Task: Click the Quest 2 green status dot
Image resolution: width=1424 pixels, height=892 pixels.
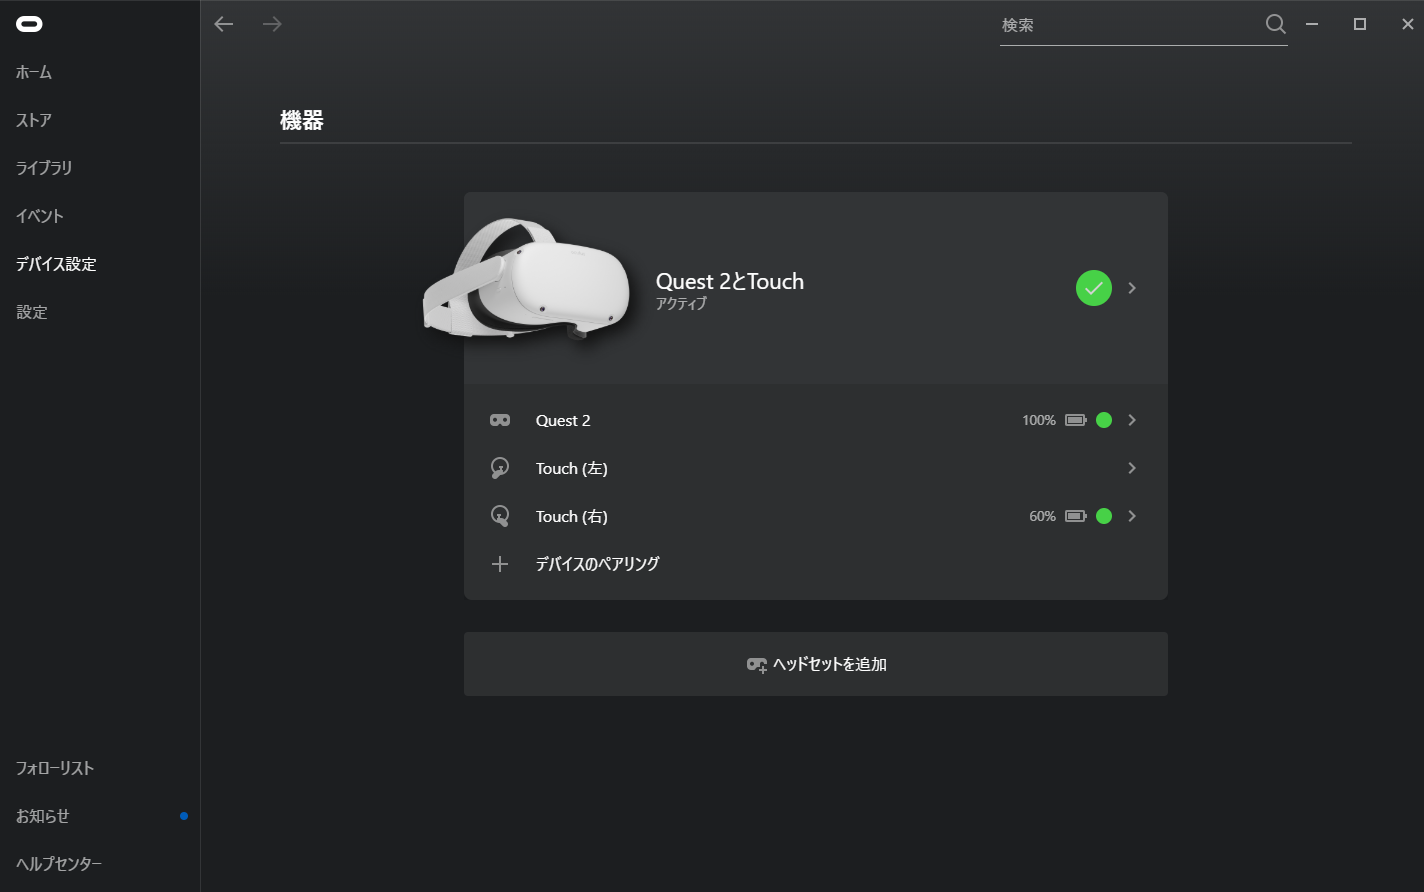Action: [x=1104, y=420]
